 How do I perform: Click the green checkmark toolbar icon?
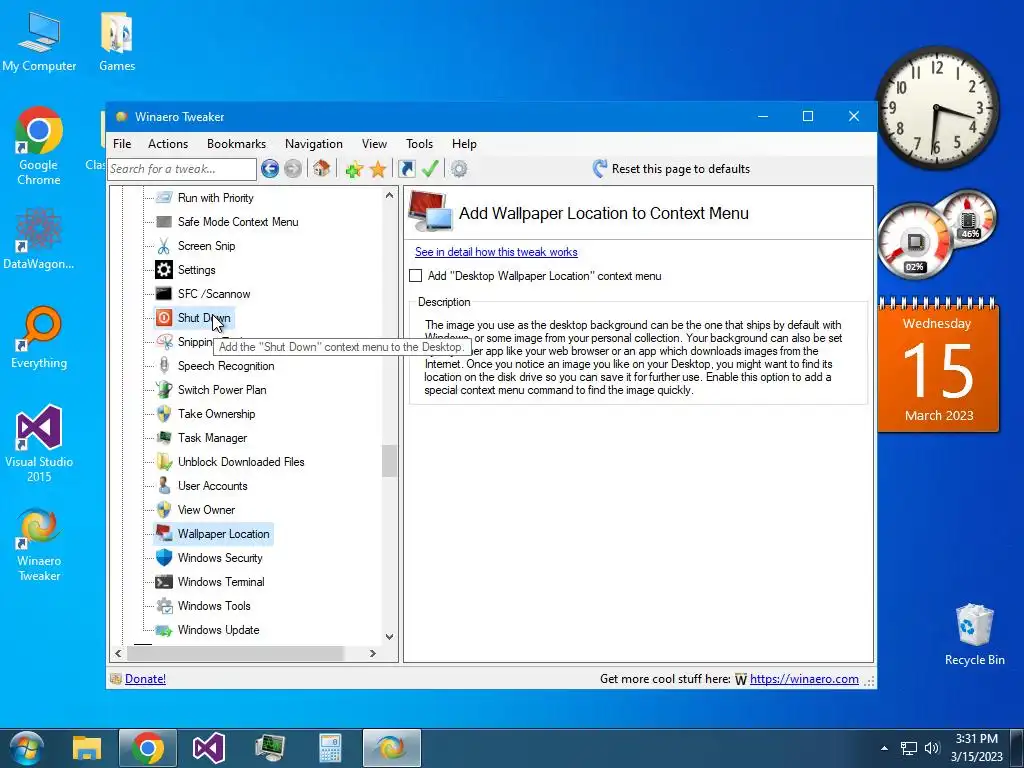pos(430,169)
